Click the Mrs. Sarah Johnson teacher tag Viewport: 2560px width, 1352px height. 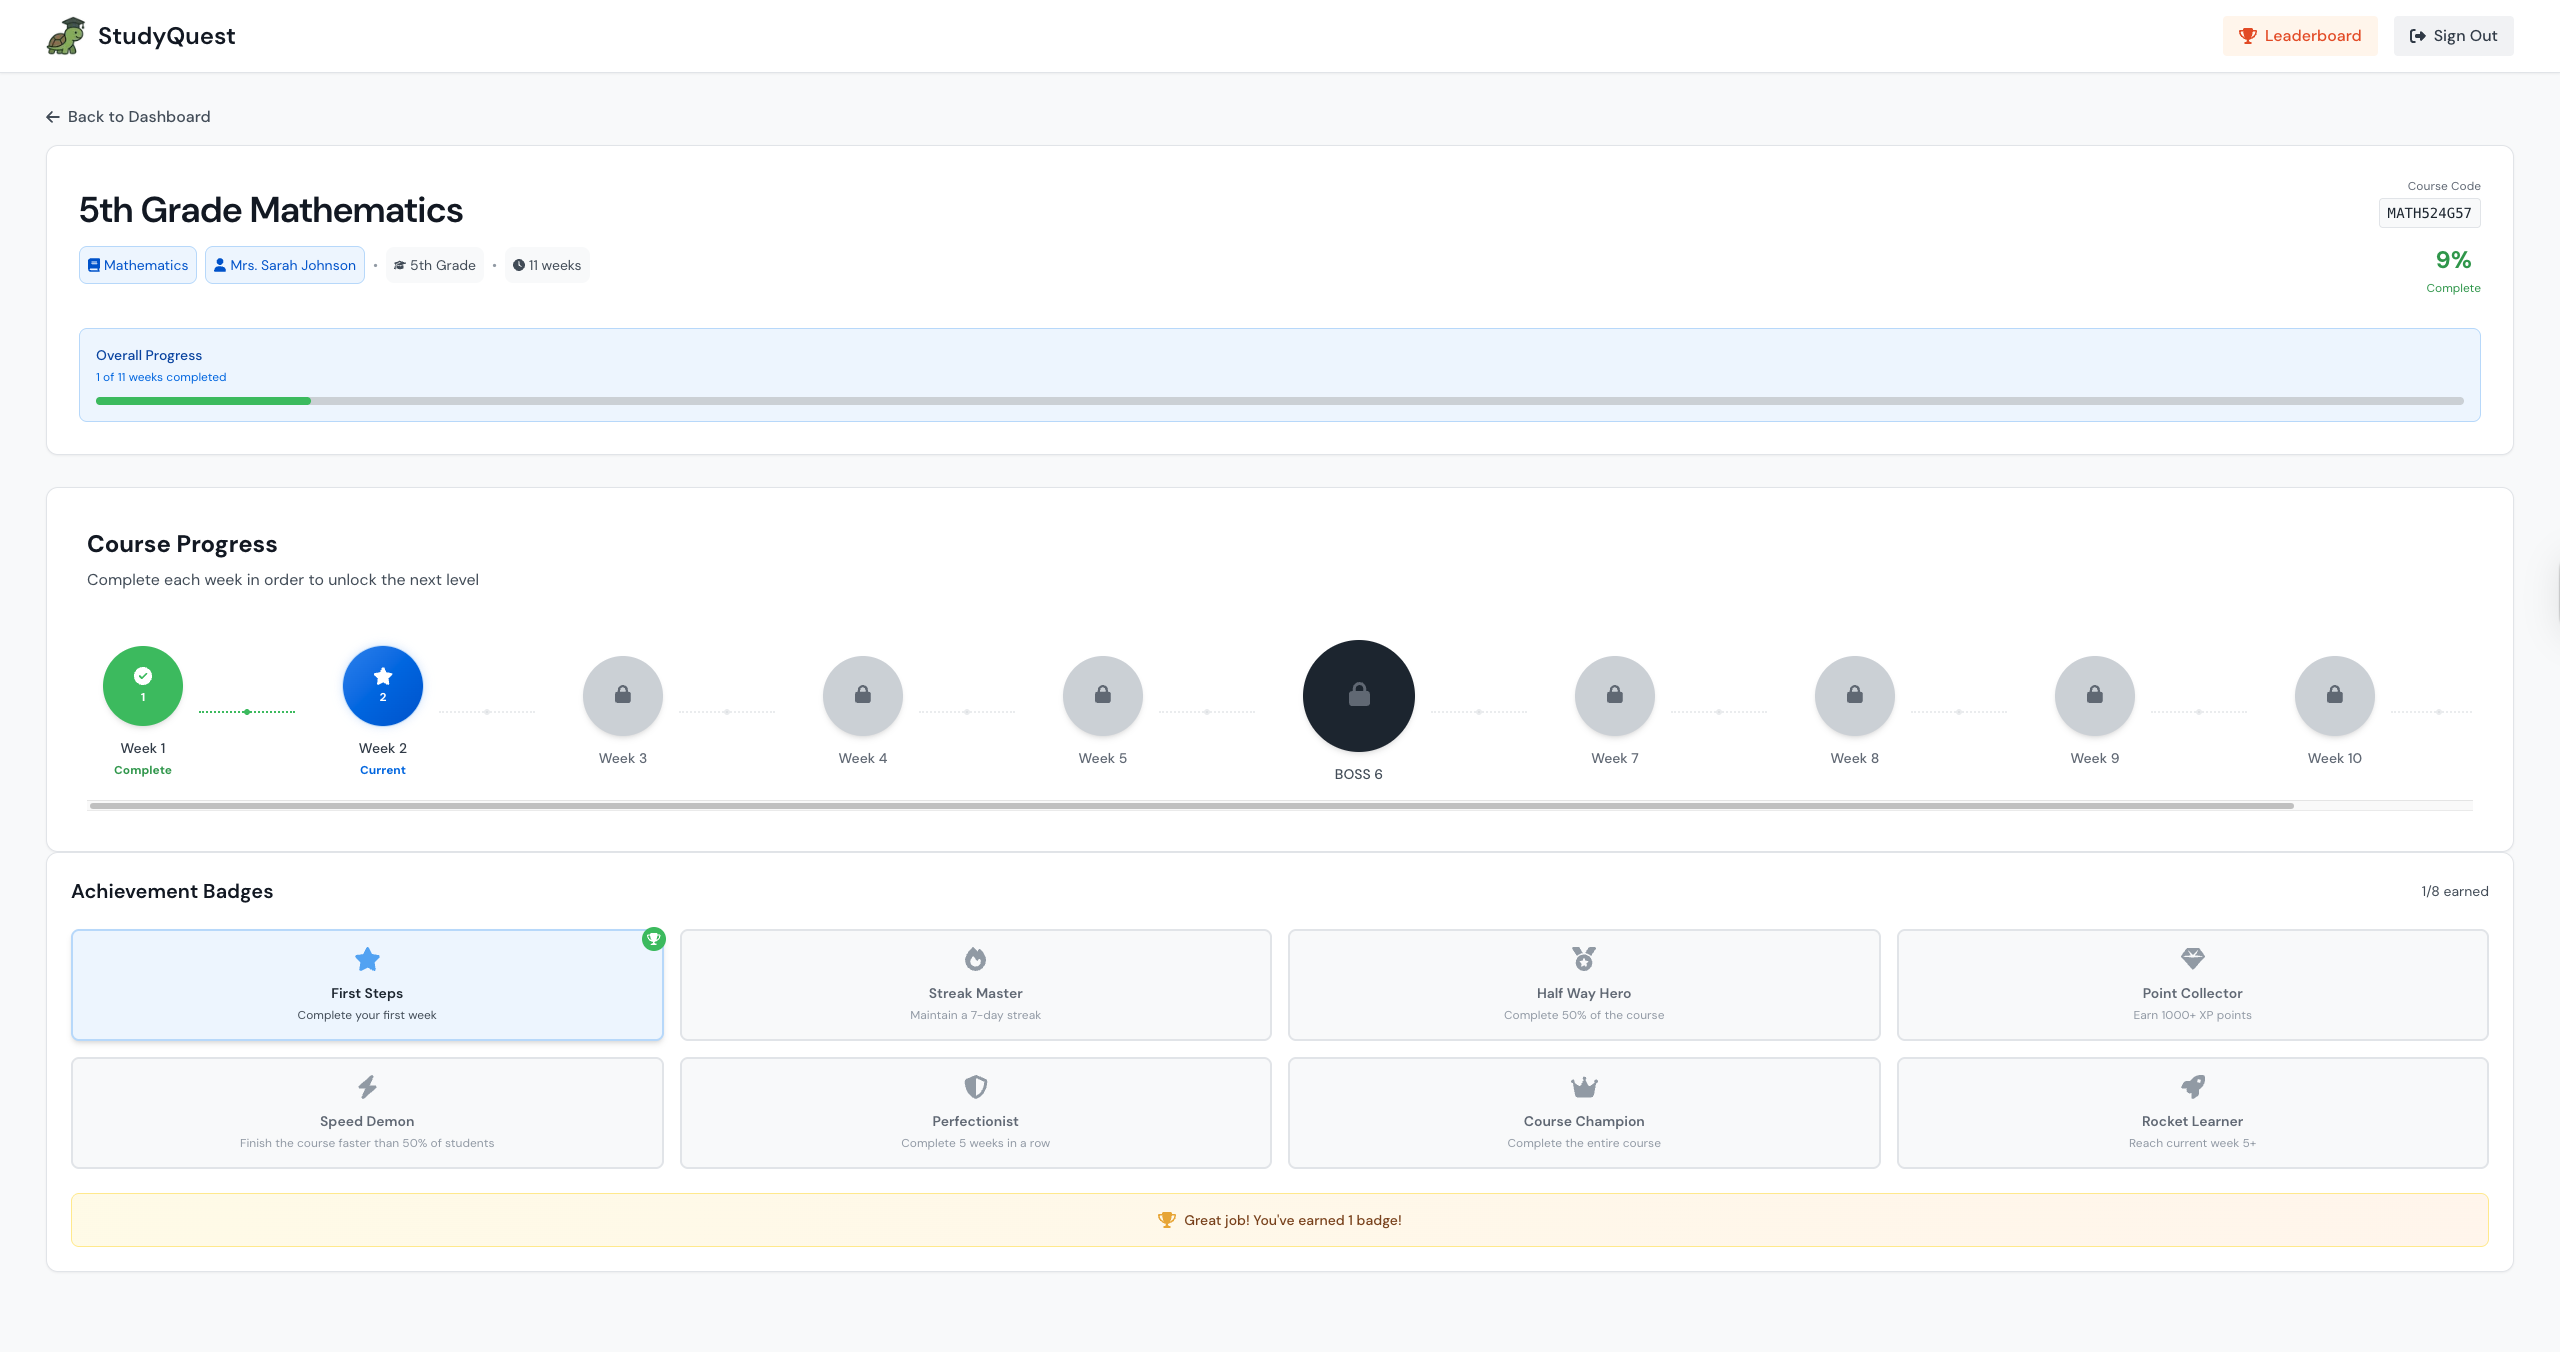point(285,265)
